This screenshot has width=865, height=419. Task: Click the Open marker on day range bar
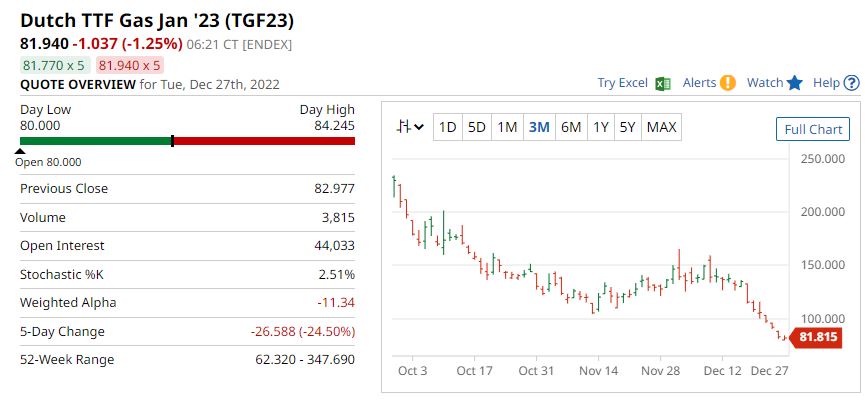point(21,151)
